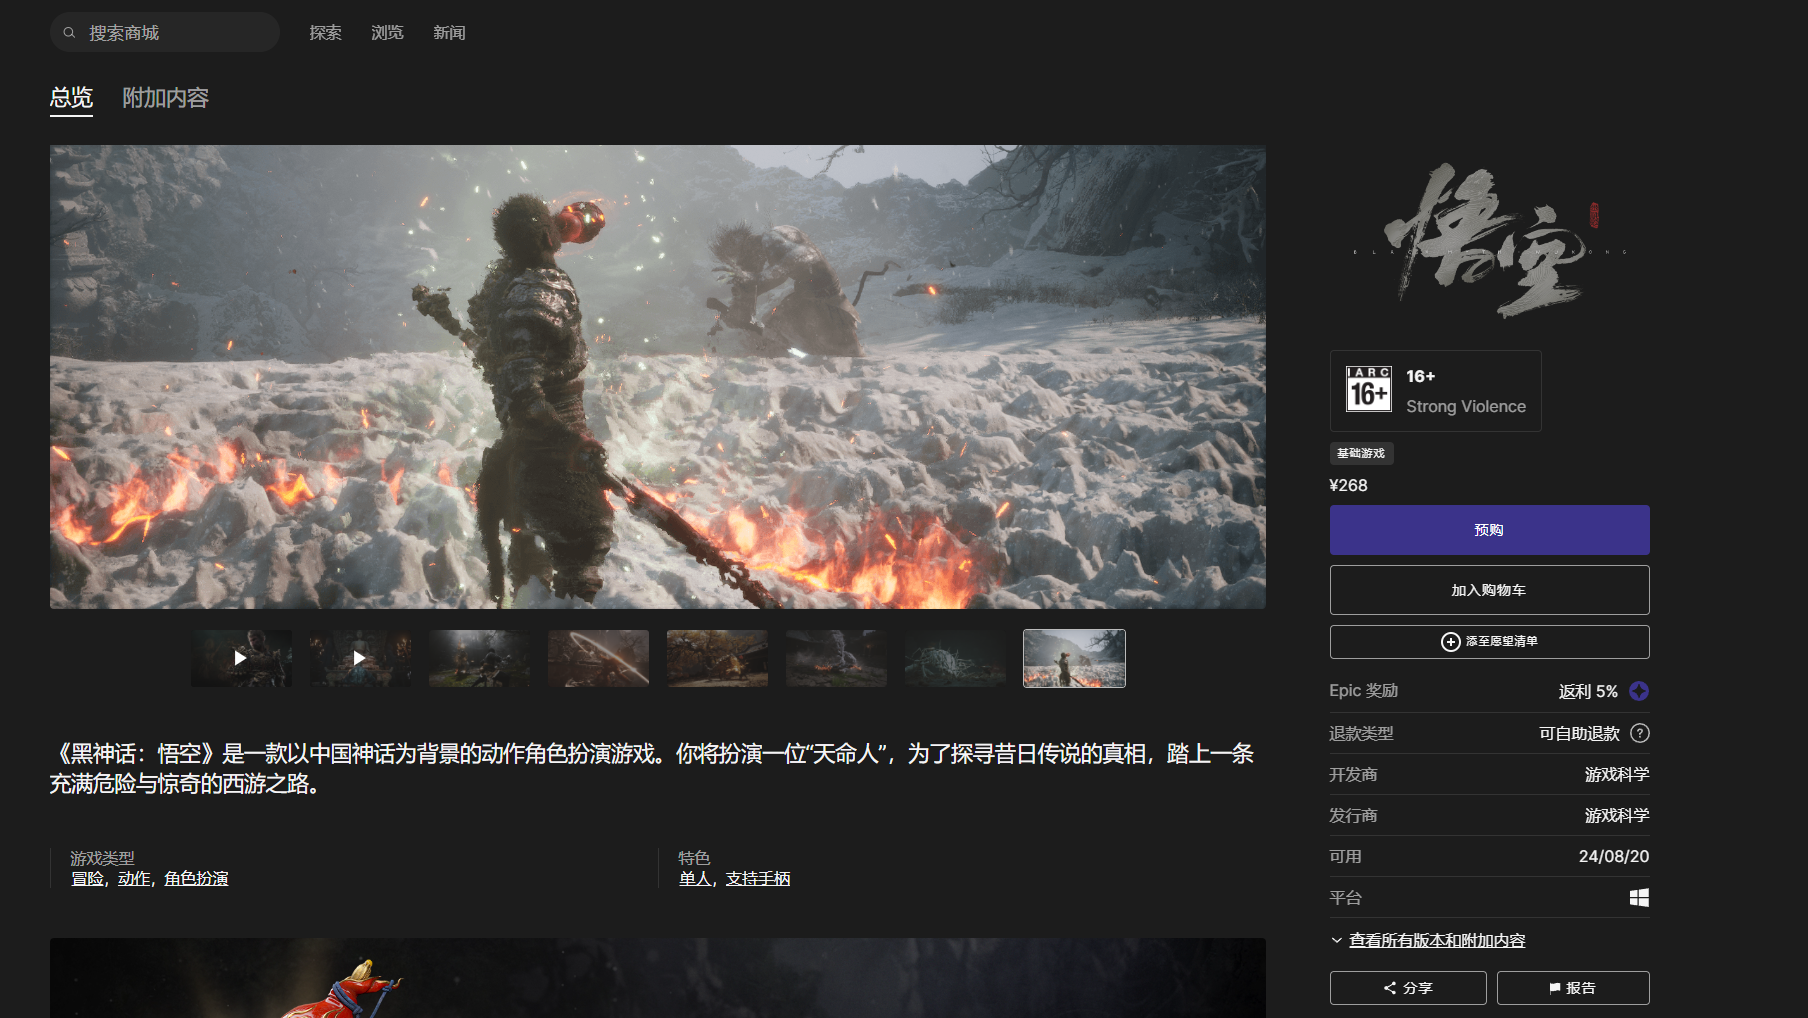Play the first trailer video thumbnail
This screenshot has width=1808, height=1018.
pos(241,658)
